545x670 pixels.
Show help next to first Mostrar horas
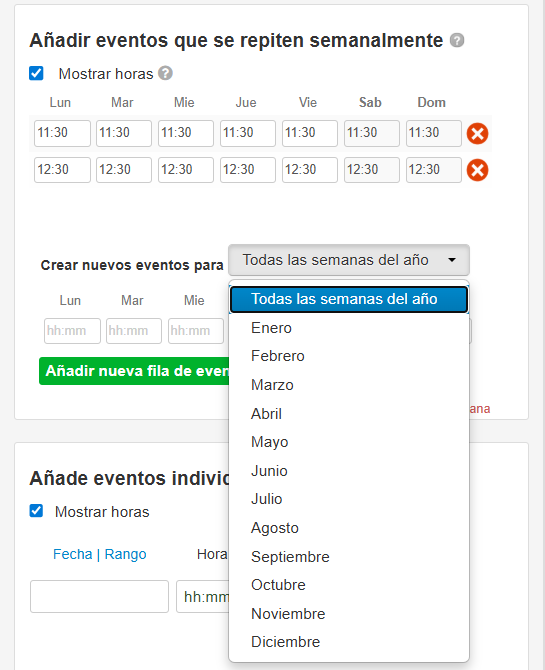[x=165, y=73]
